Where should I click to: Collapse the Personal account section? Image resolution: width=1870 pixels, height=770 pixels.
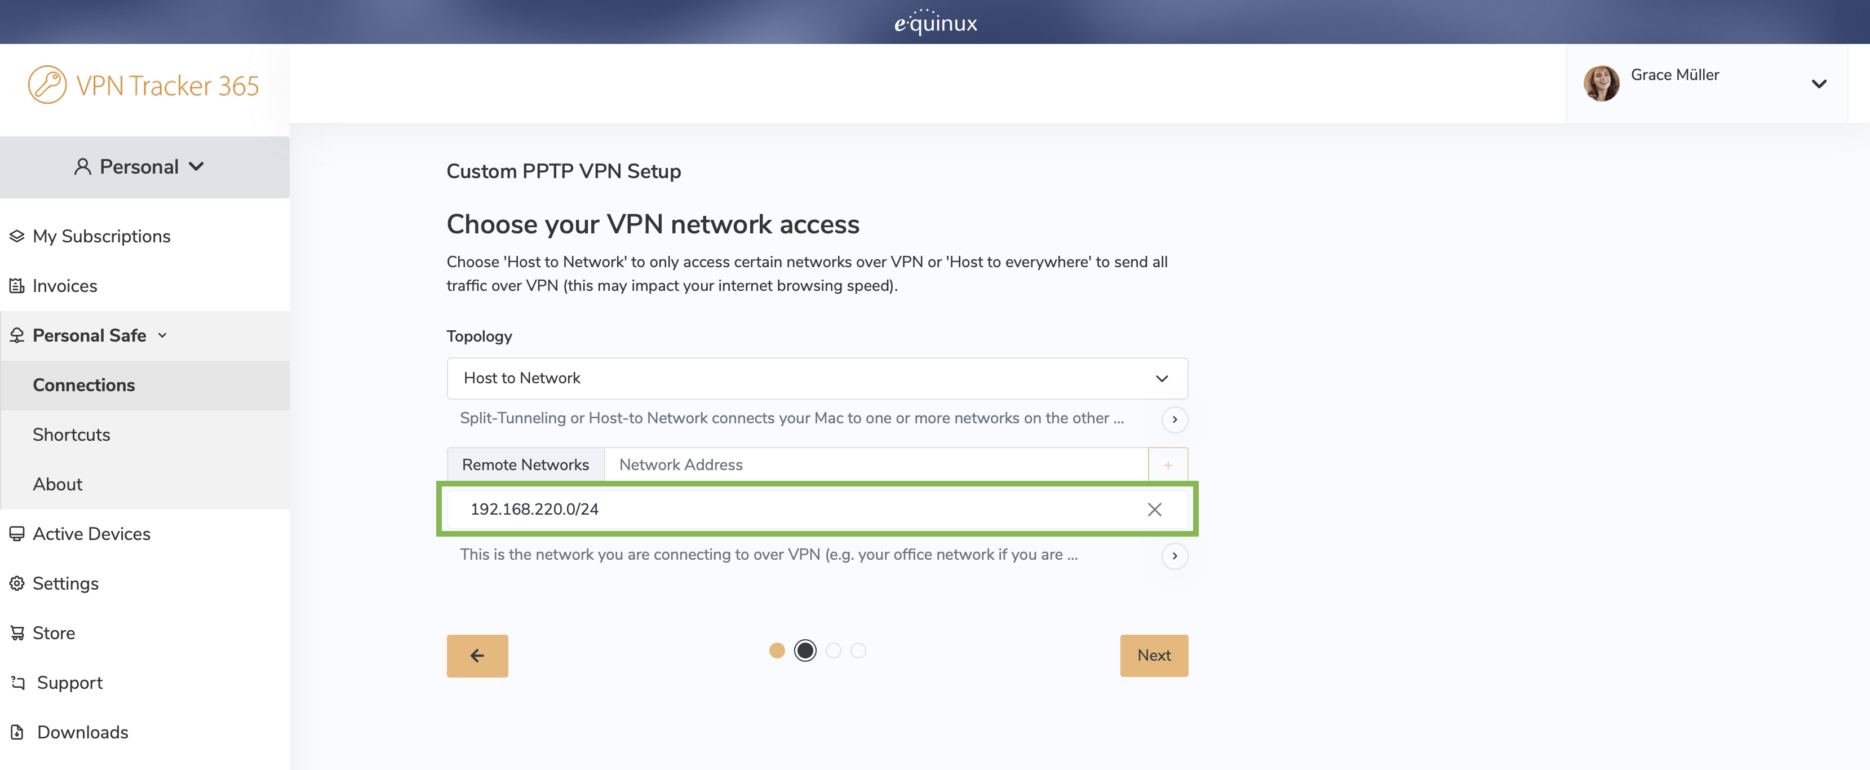click(196, 167)
